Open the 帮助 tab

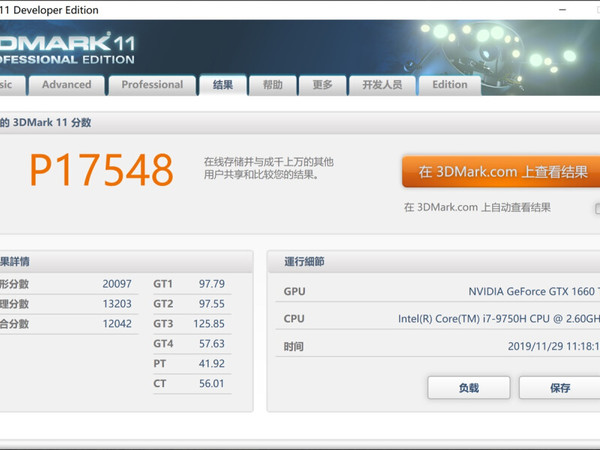273,85
